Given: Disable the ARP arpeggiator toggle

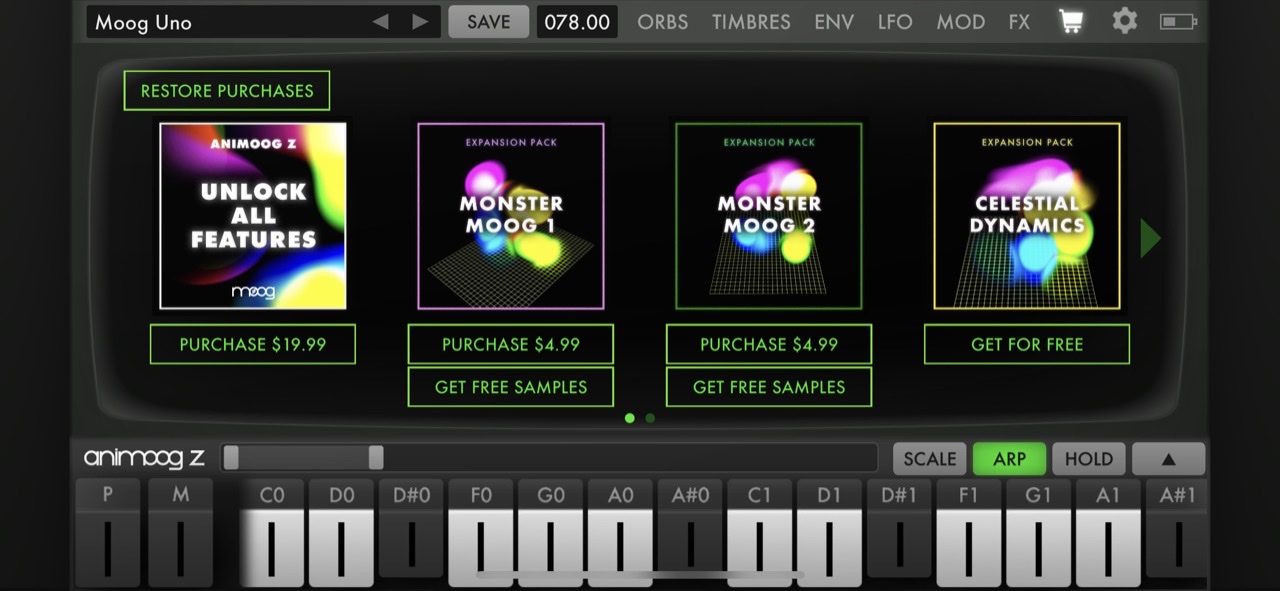Looking at the screenshot, I should [x=1009, y=459].
